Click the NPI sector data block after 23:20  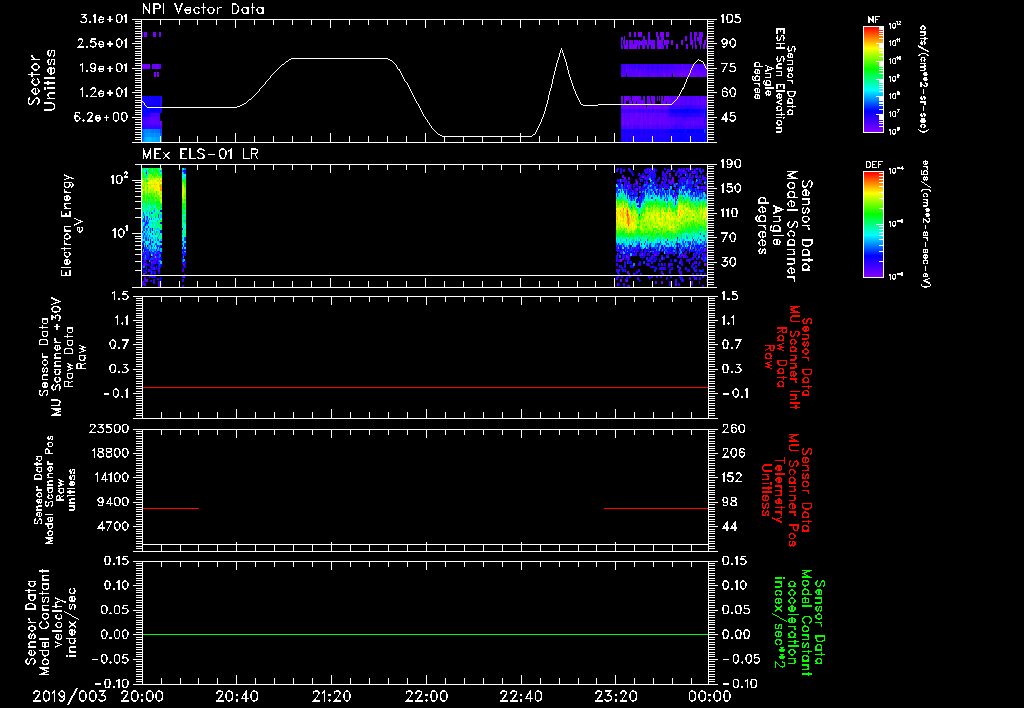tap(664, 86)
